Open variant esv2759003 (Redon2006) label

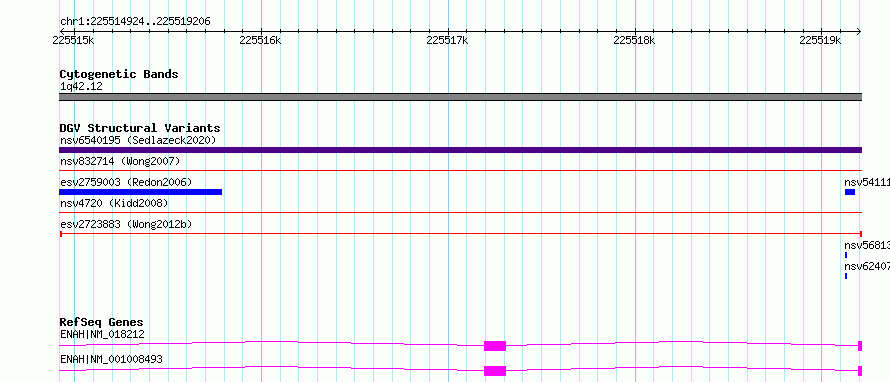[x=126, y=182]
